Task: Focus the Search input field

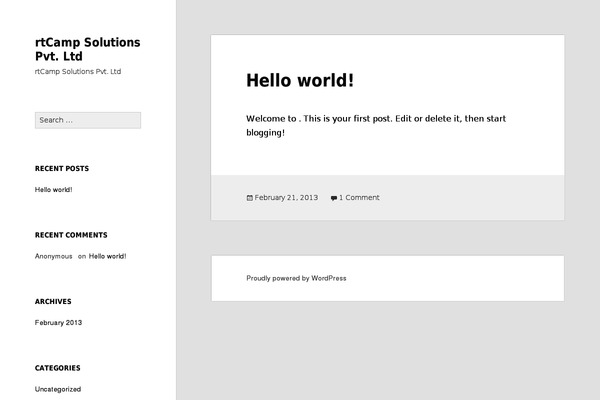Action: (x=87, y=120)
